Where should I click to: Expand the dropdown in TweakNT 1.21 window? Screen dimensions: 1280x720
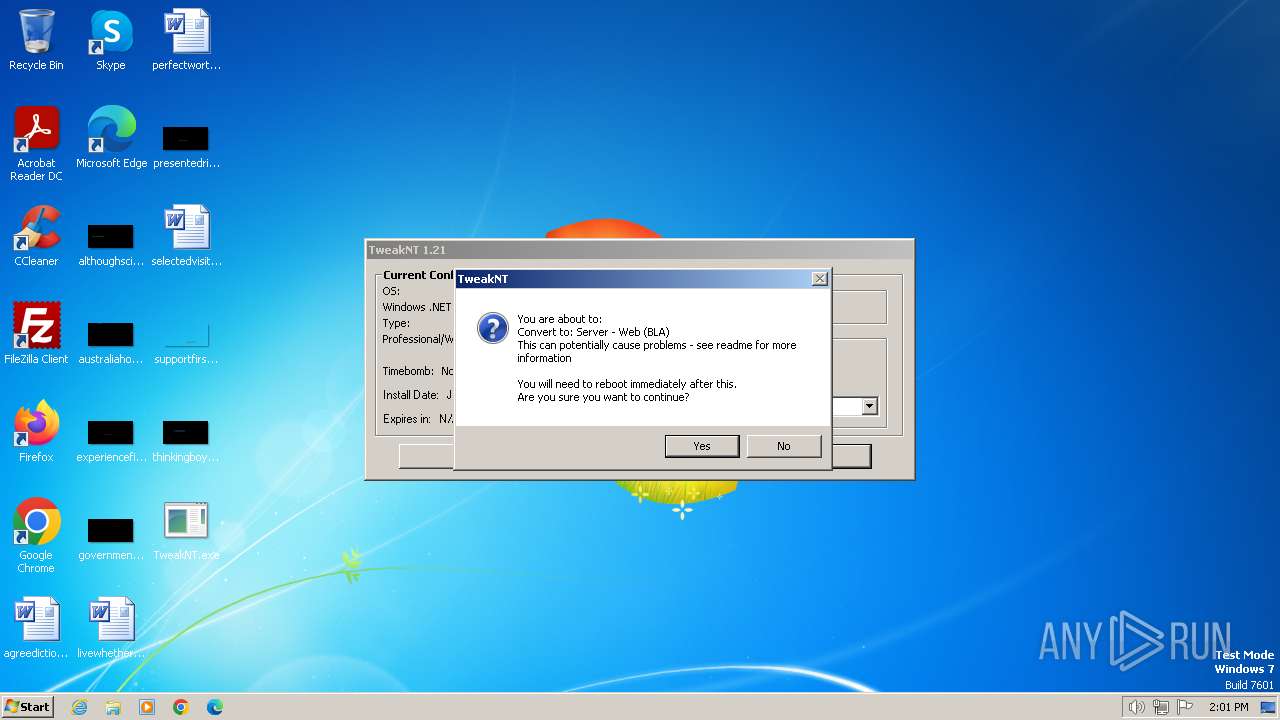click(869, 406)
